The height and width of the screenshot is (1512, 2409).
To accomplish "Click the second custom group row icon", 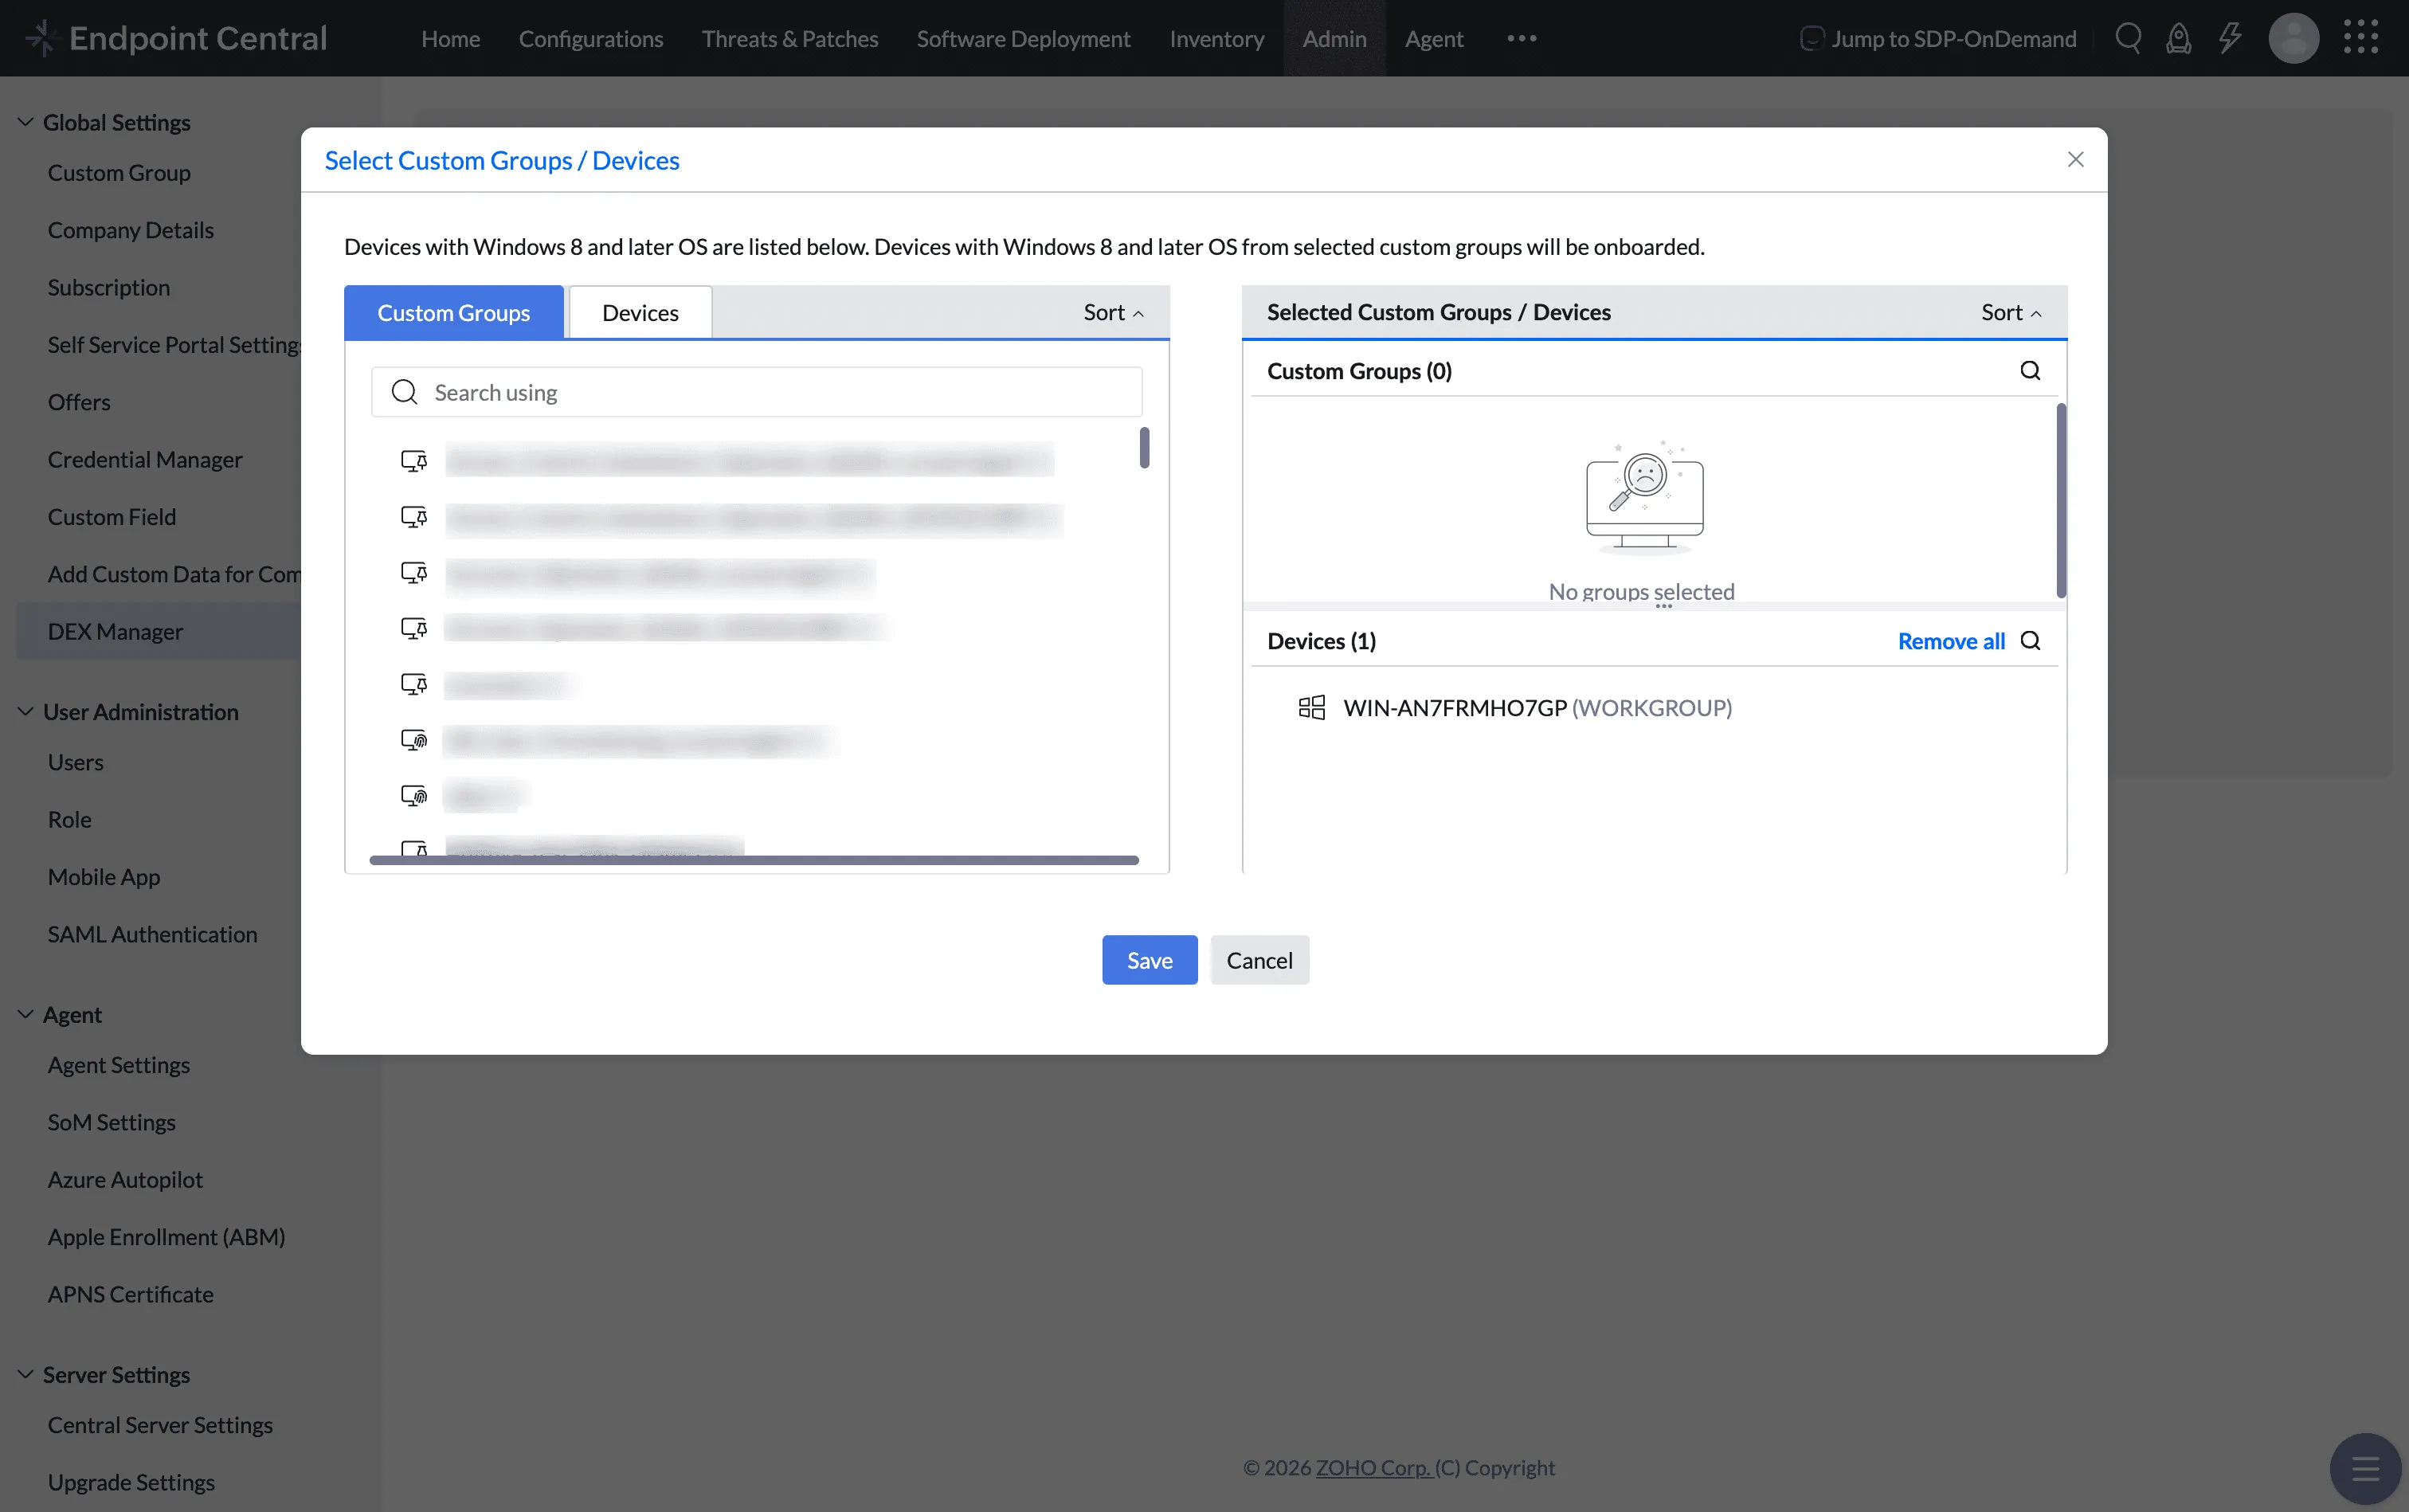I will coord(414,517).
